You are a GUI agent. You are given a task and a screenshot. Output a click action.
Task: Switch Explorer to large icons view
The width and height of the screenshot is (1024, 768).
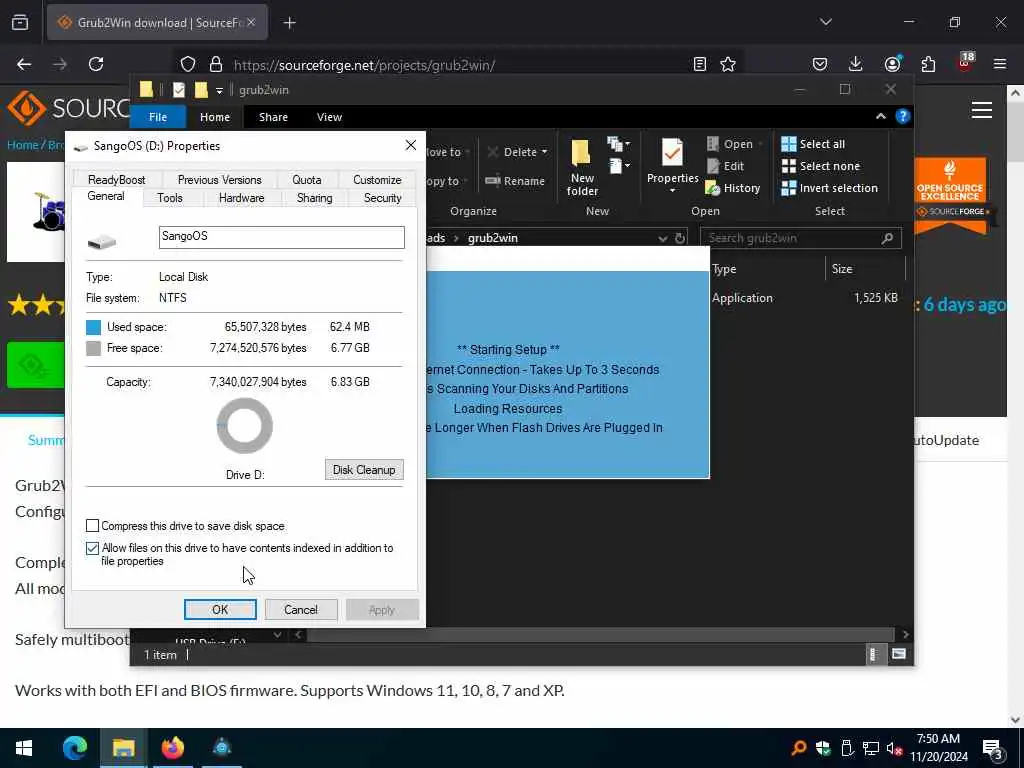[899, 654]
